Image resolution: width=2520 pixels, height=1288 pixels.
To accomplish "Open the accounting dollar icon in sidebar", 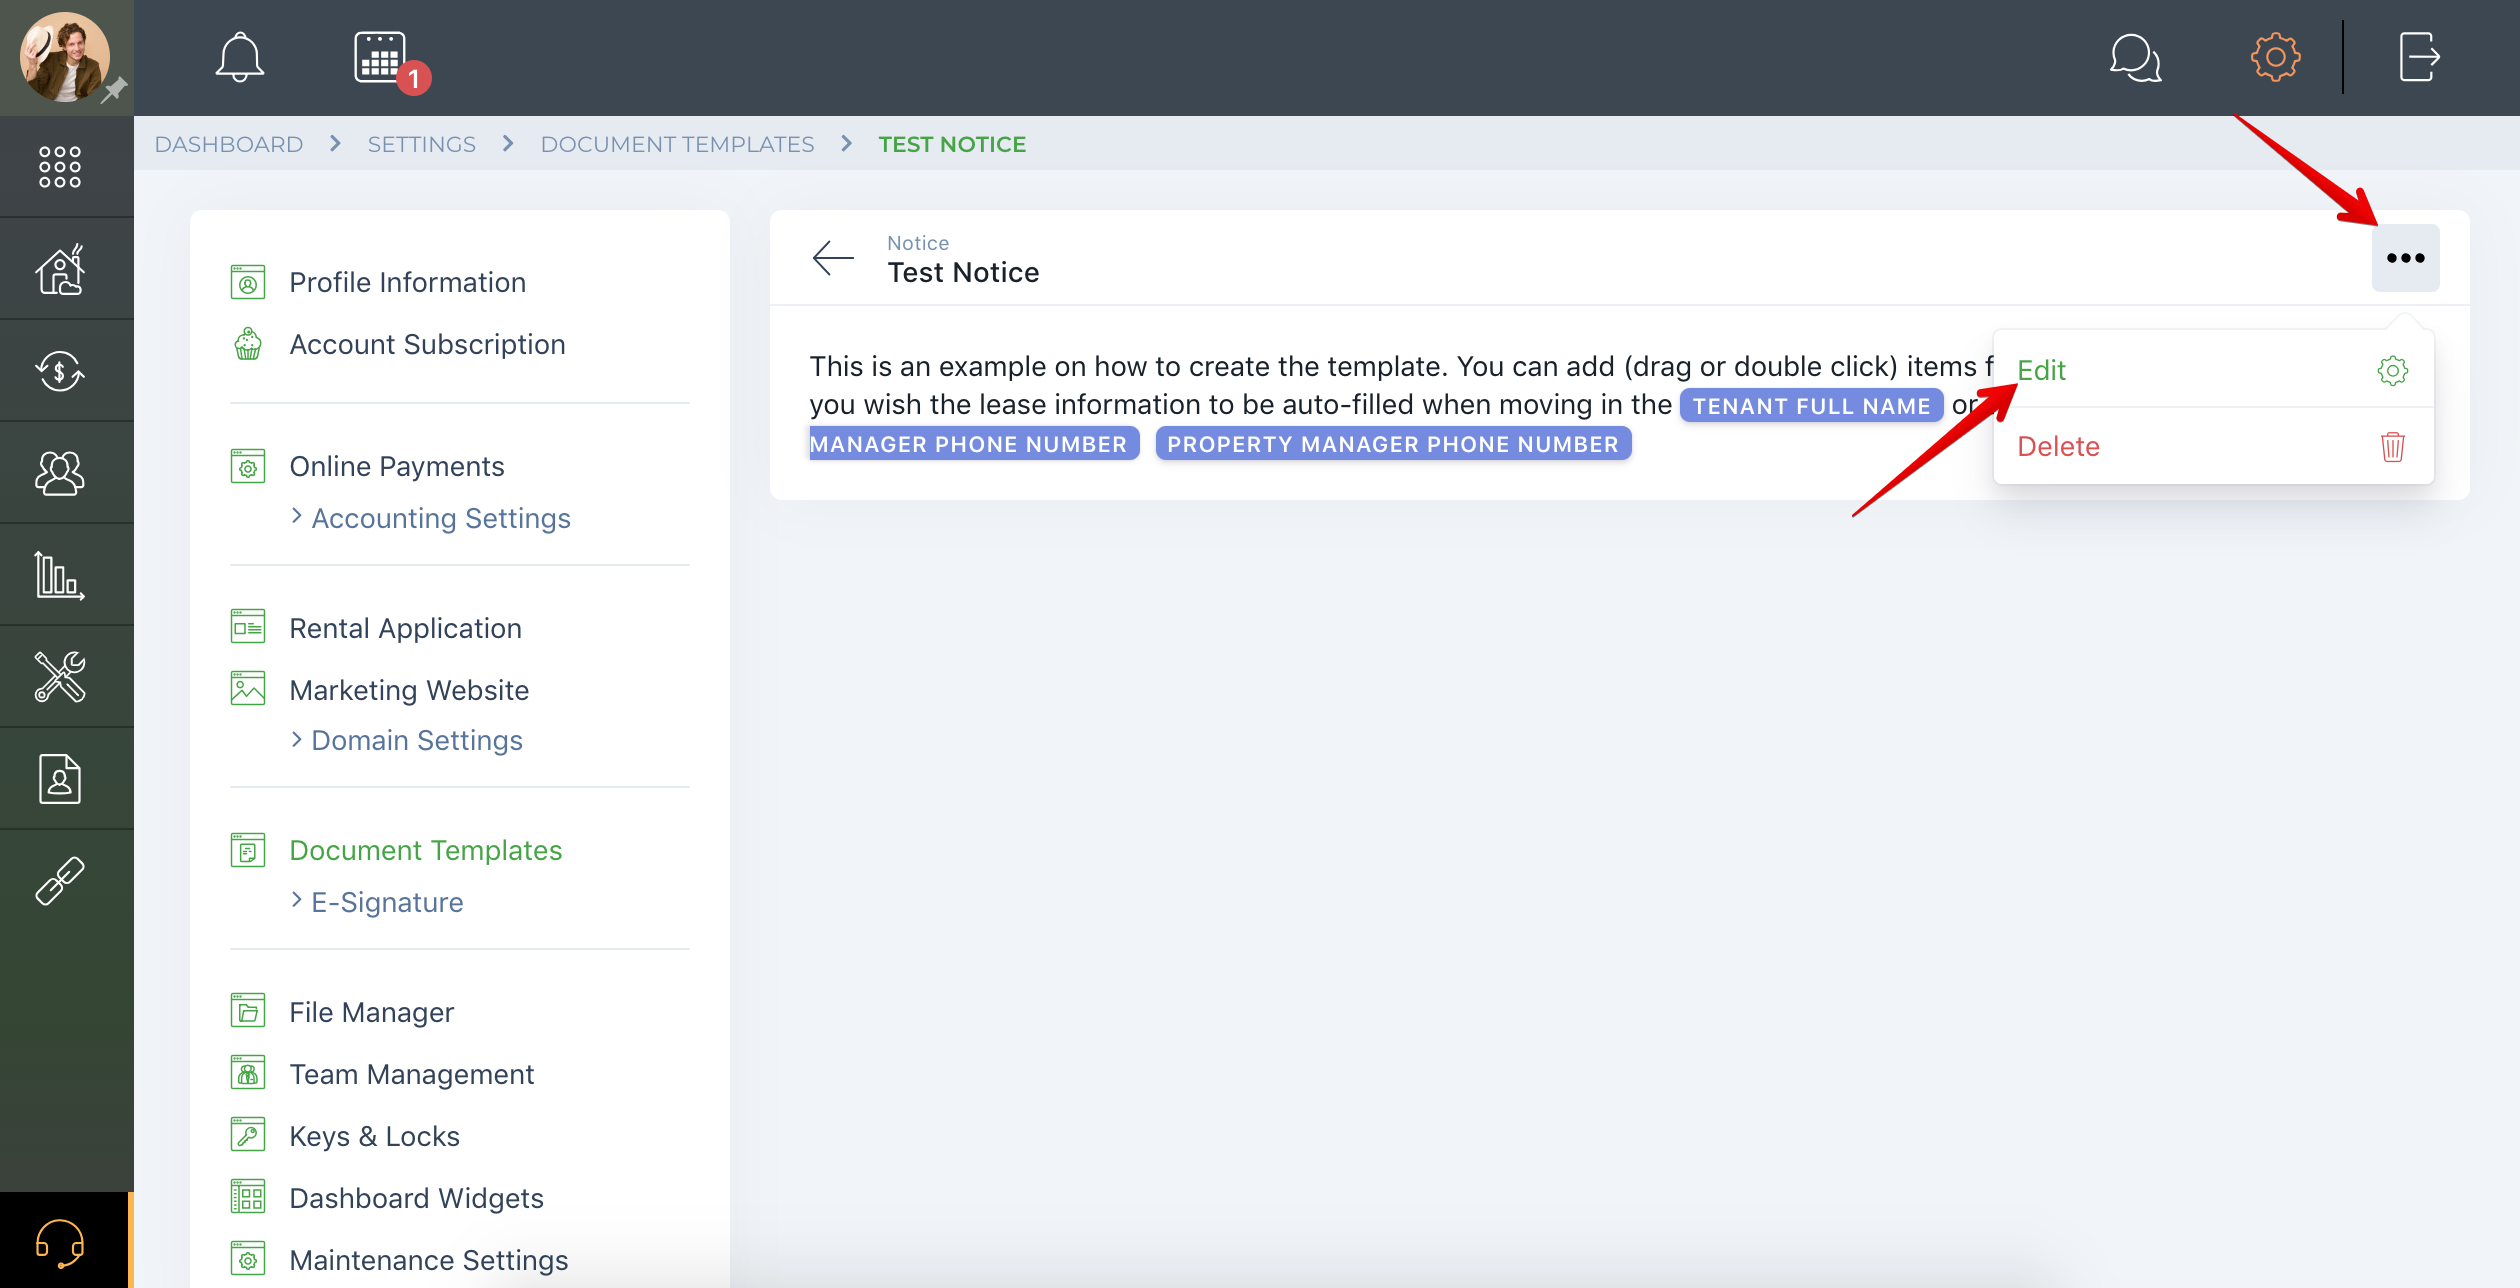I will click(60, 371).
